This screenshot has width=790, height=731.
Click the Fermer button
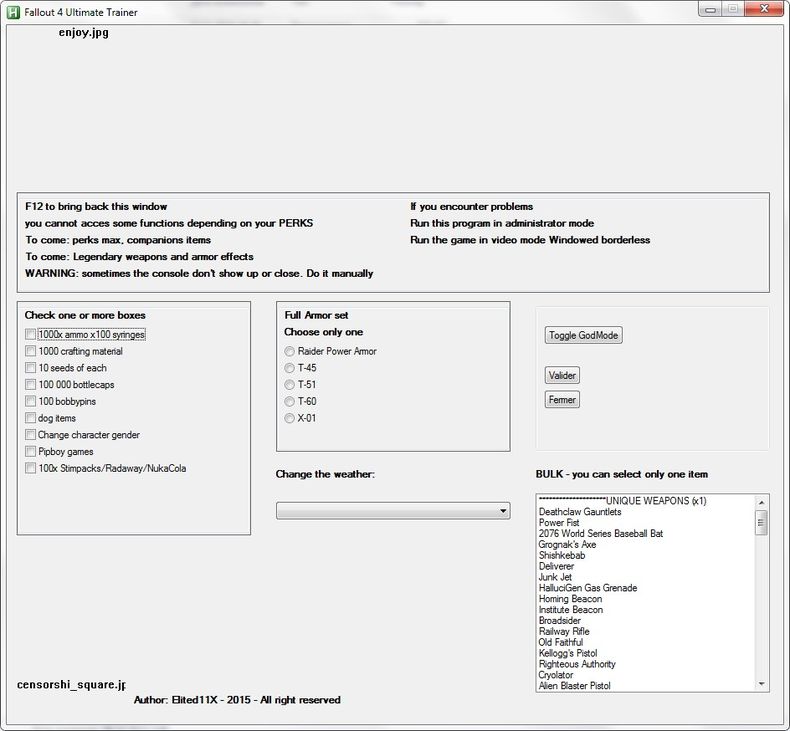(562, 400)
